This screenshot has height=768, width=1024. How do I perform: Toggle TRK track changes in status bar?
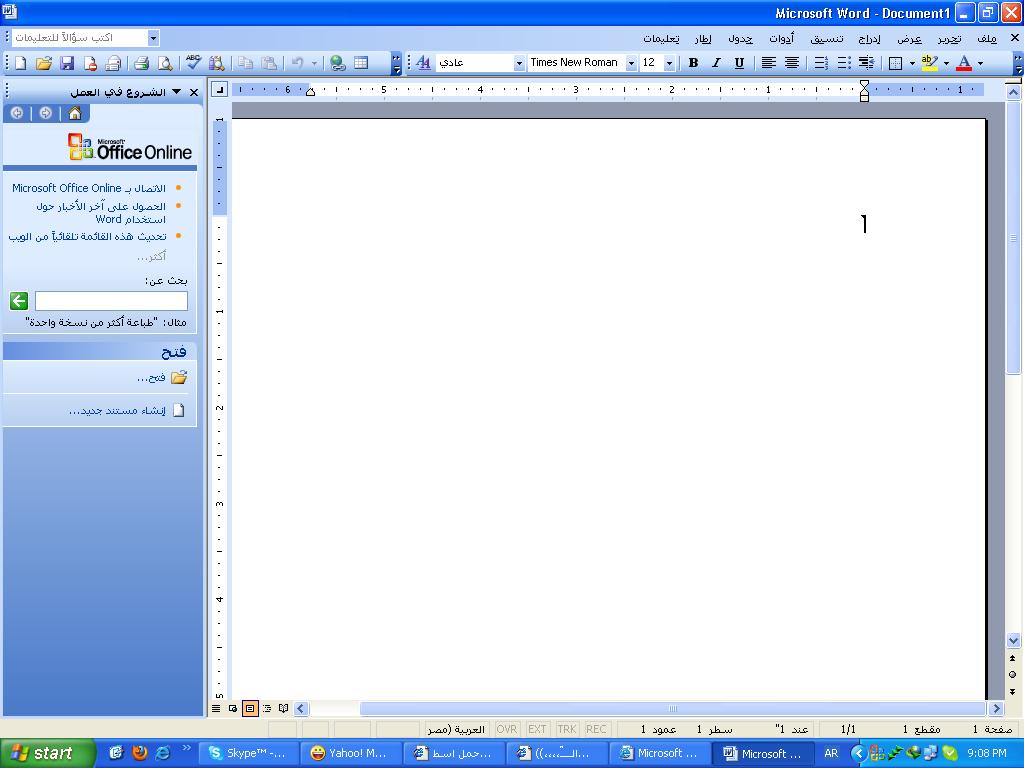[x=567, y=729]
